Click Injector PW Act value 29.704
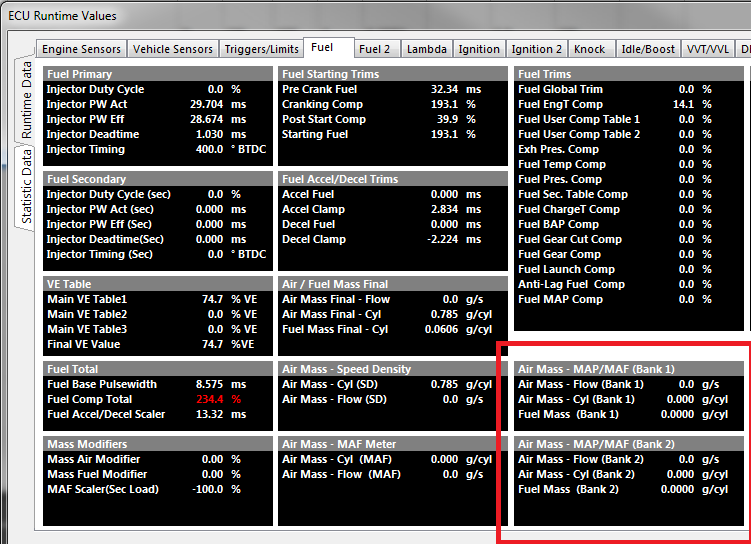 click(206, 104)
